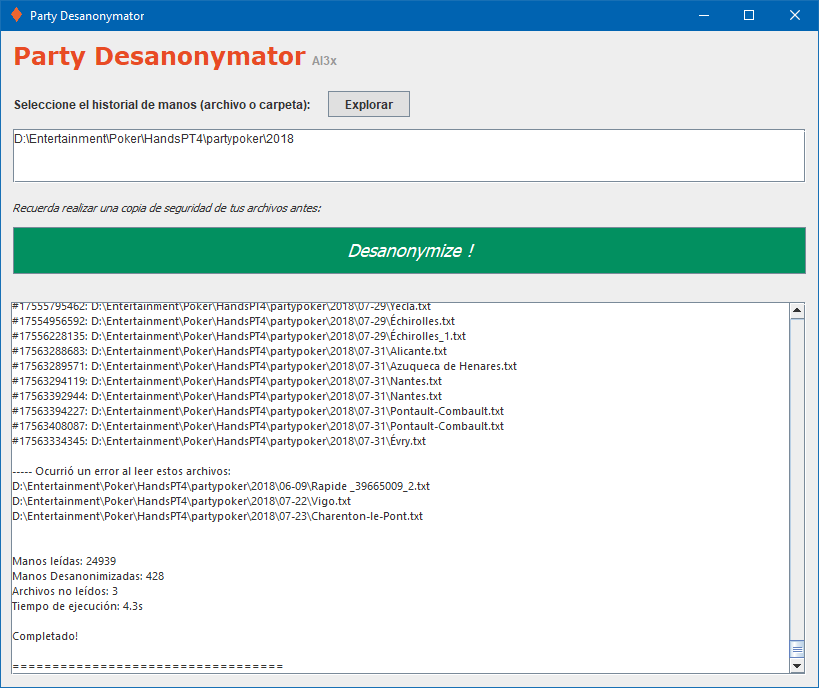819x688 pixels.
Task: Click error file Charenton-le-Pont.txt path
Action: [x=217, y=516]
